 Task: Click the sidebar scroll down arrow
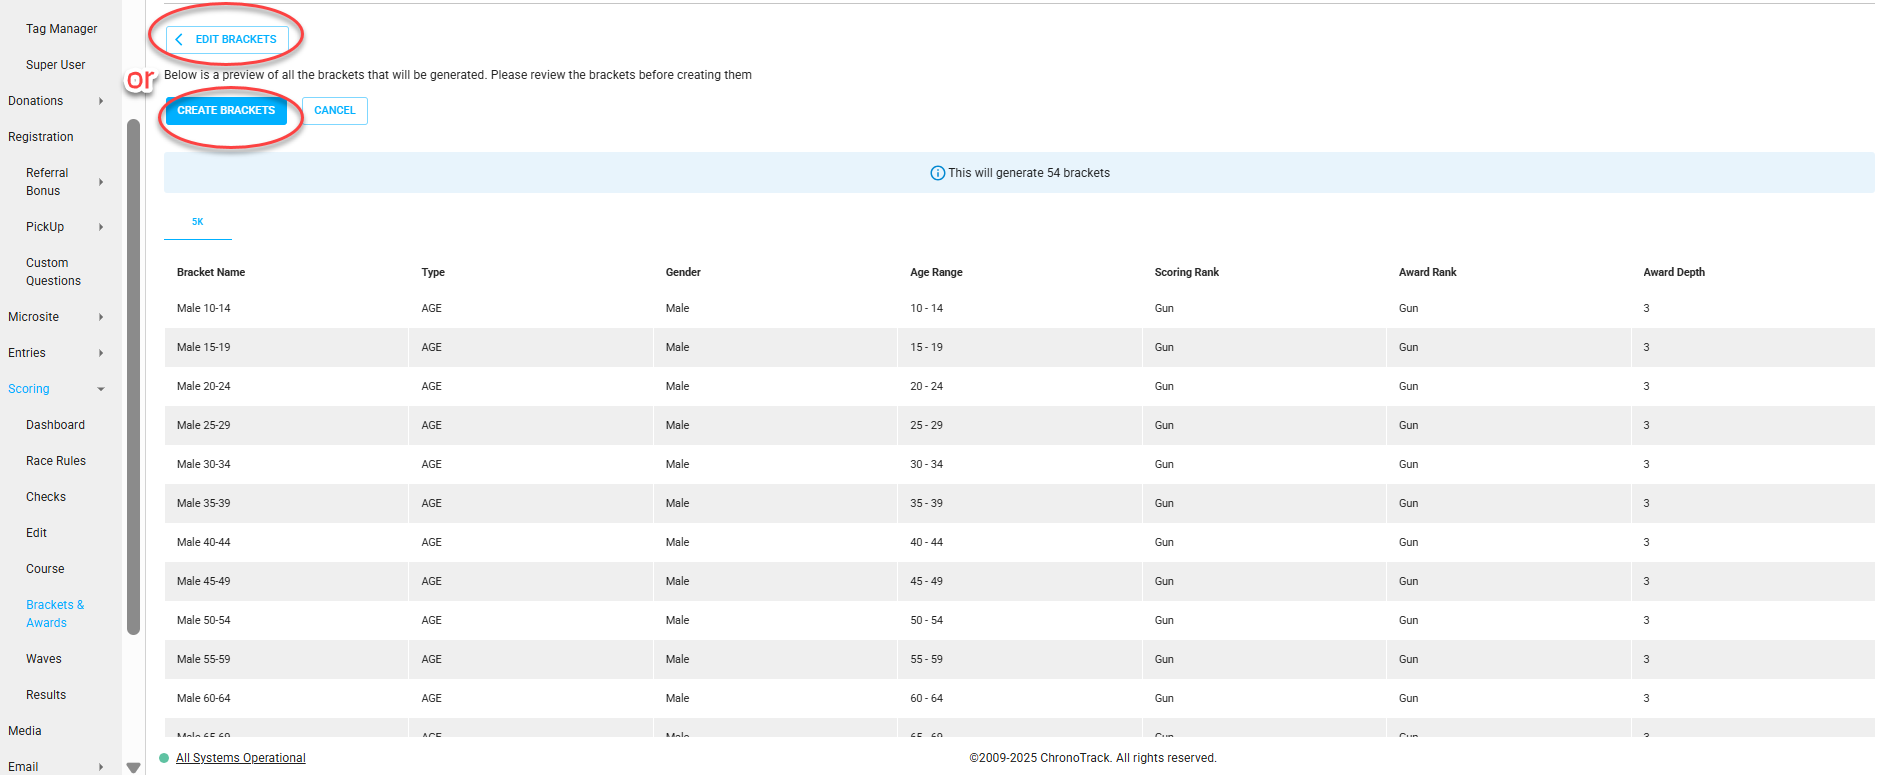coord(134,767)
